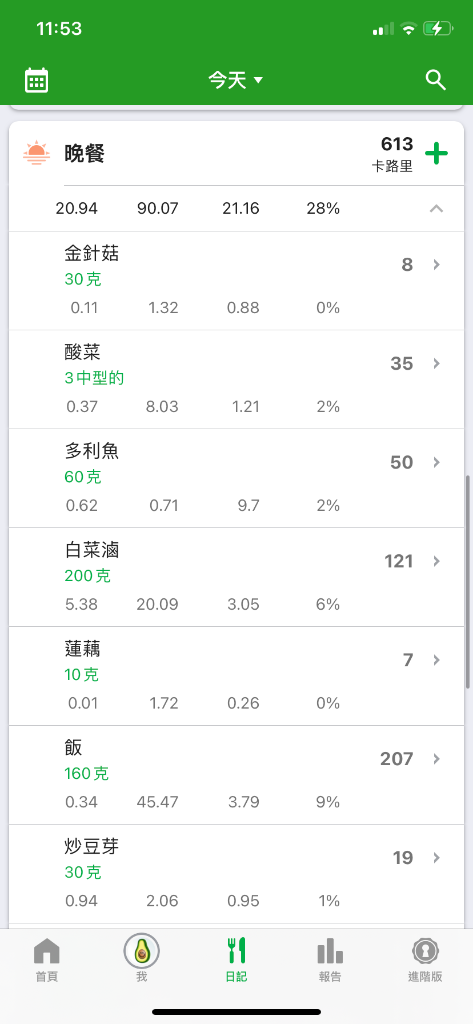473x1024 pixels.
Task: Open the reports bar chart icon
Action: 330,951
